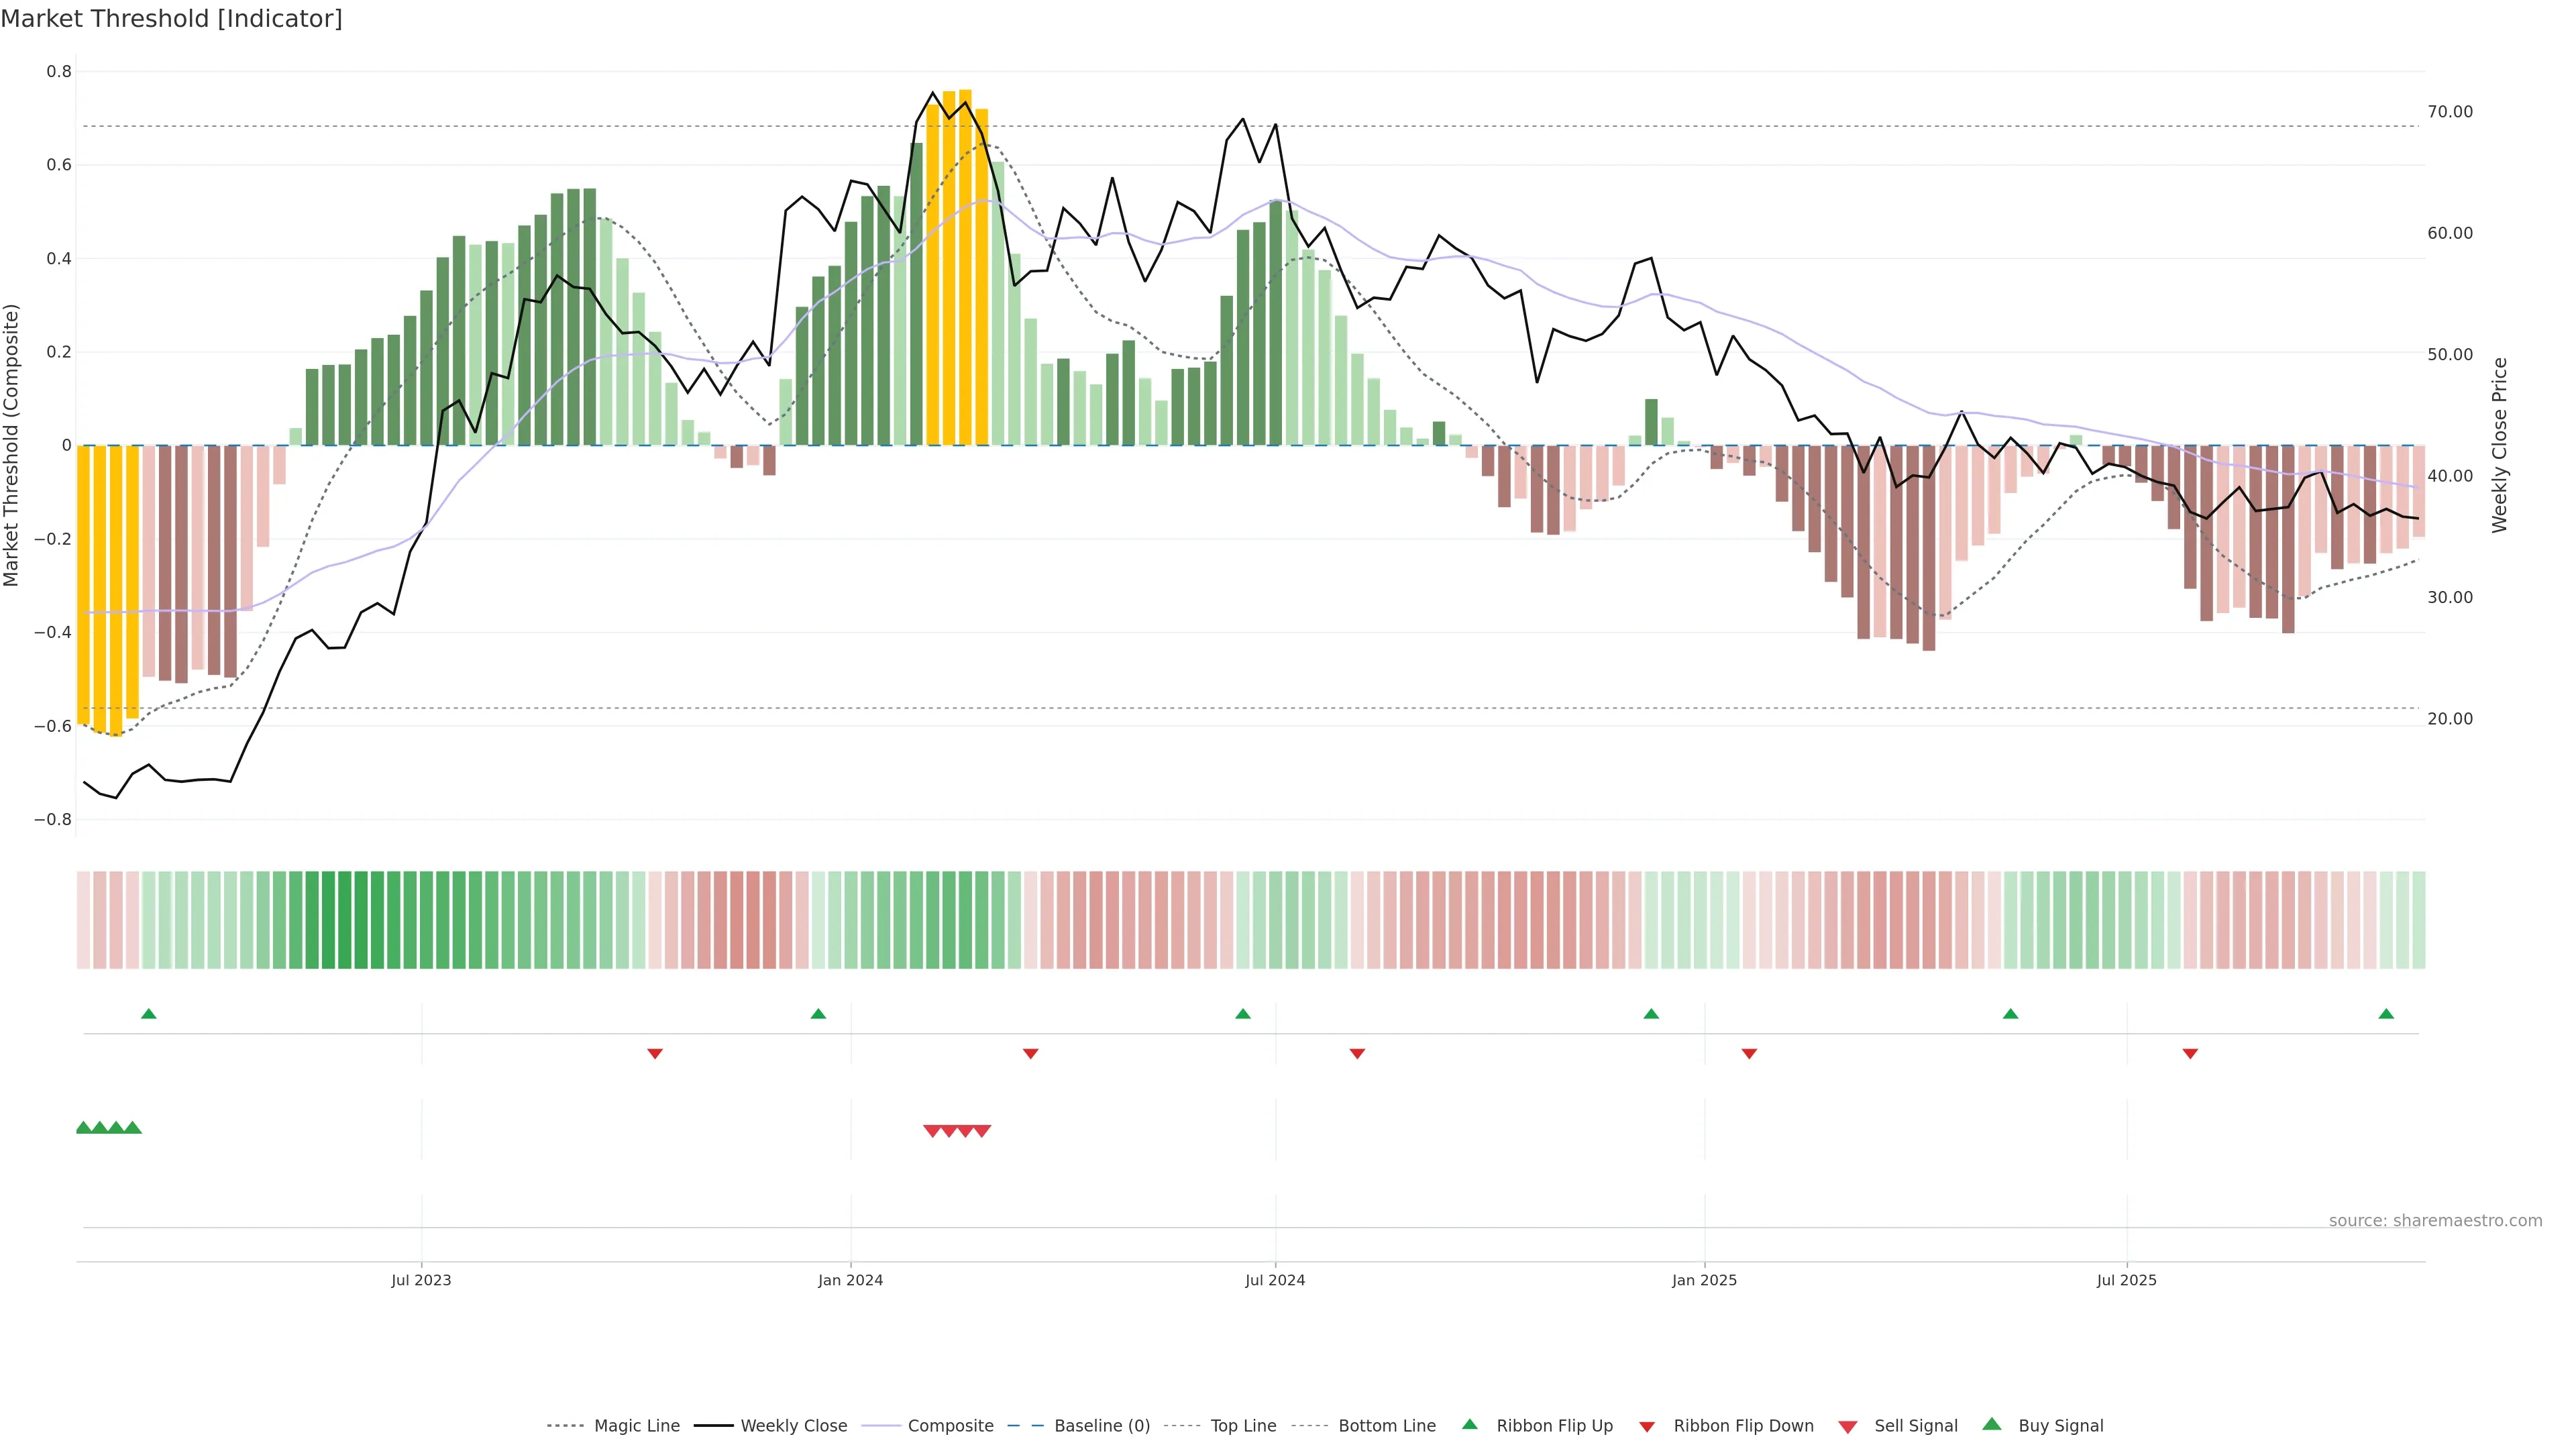Click first red ribbon flip down marker
The height and width of the screenshot is (1449, 2576).
point(655,1054)
